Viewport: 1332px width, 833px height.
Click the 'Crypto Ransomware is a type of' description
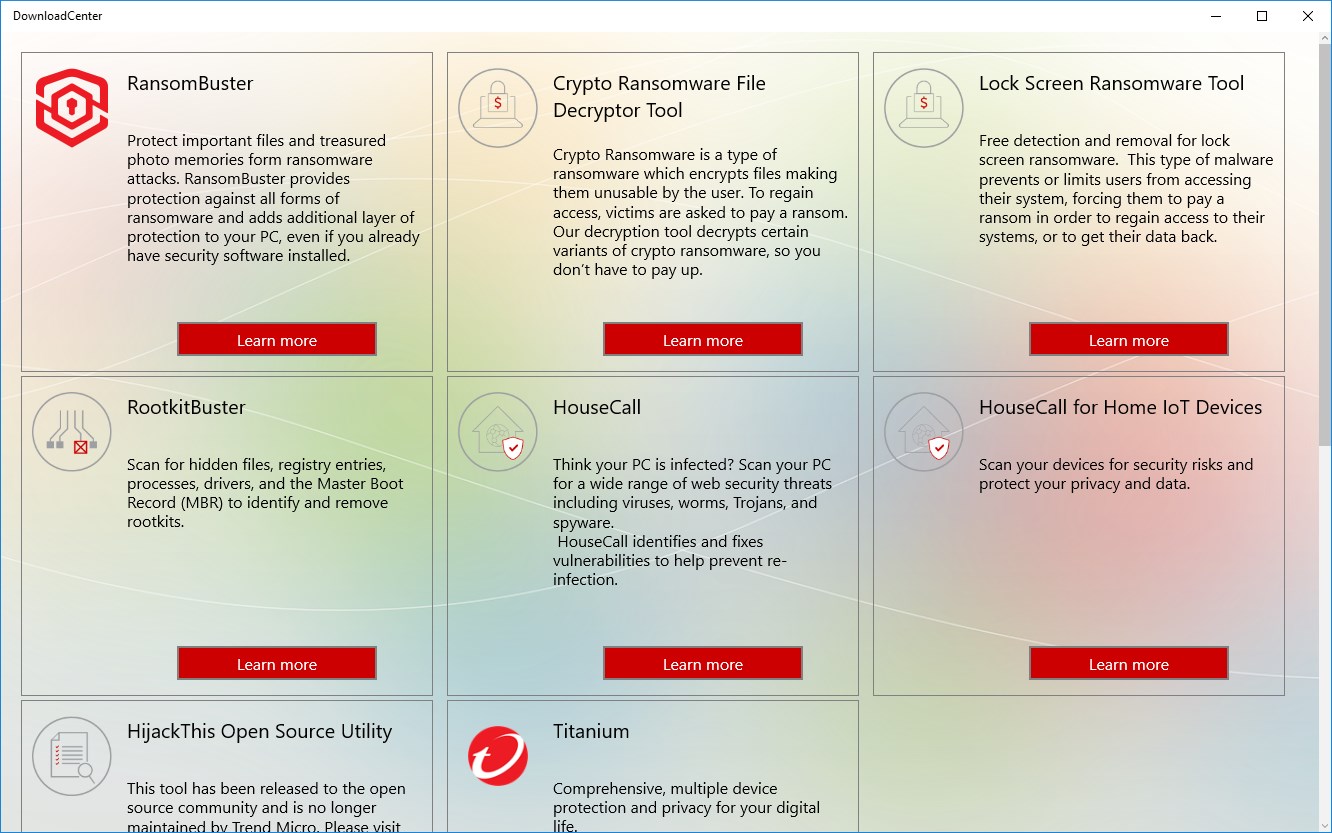[x=700, y=212]
